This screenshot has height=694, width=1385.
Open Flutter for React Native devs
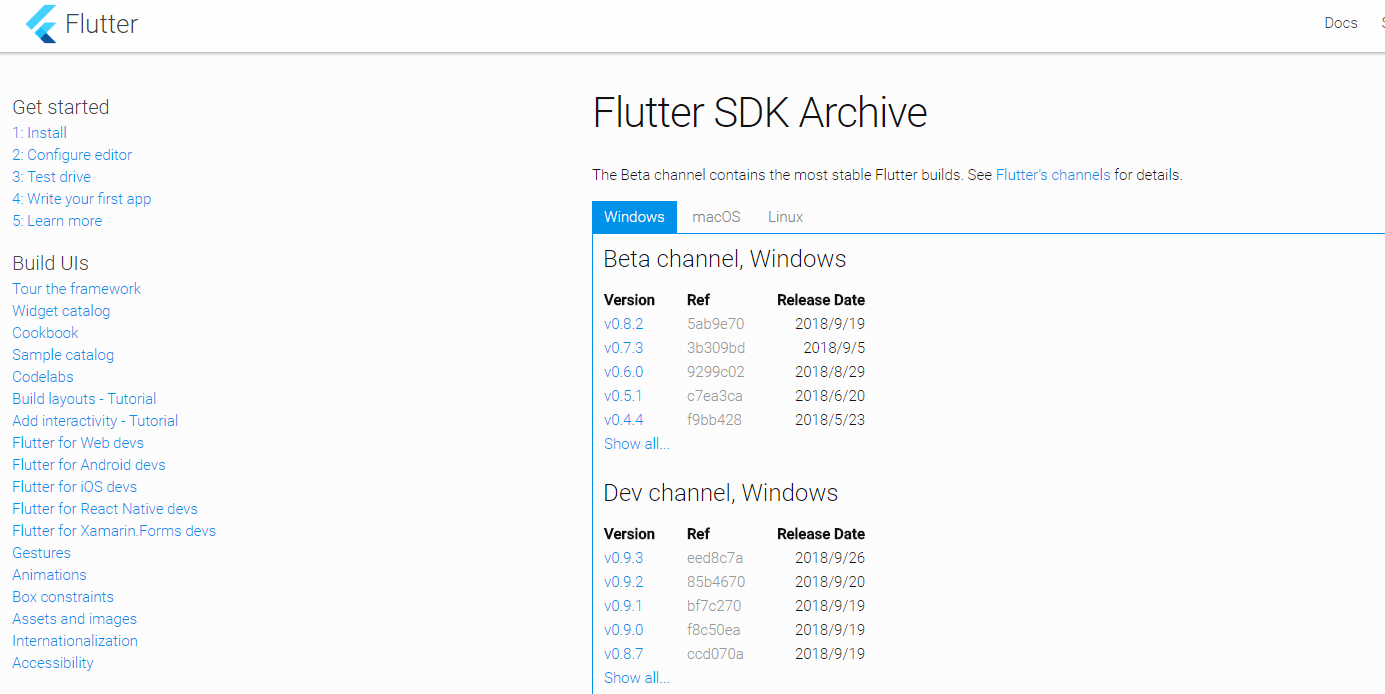coord(104,508)
